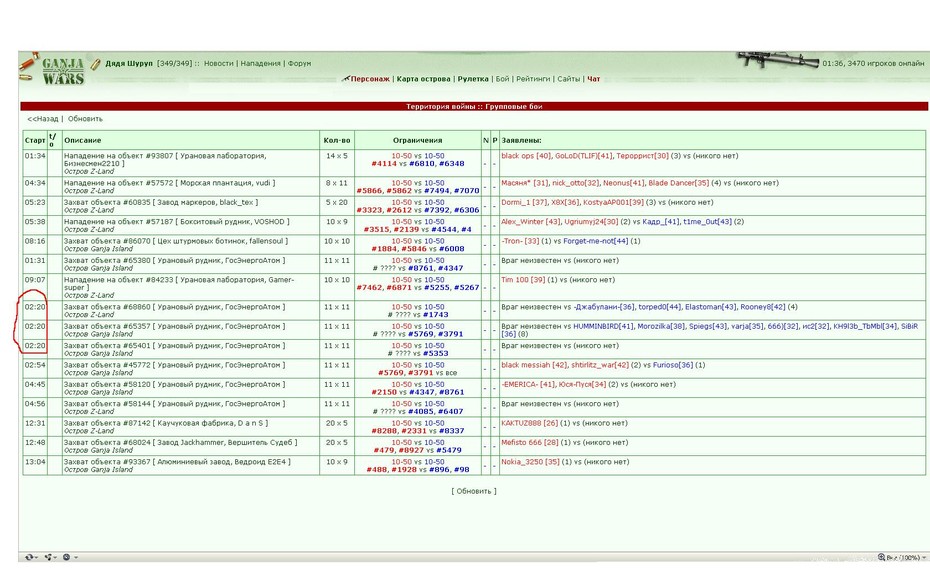Open Дядя Шуруп profile link
The width and height of the screenshot is (930, 581).
(129, 63)
